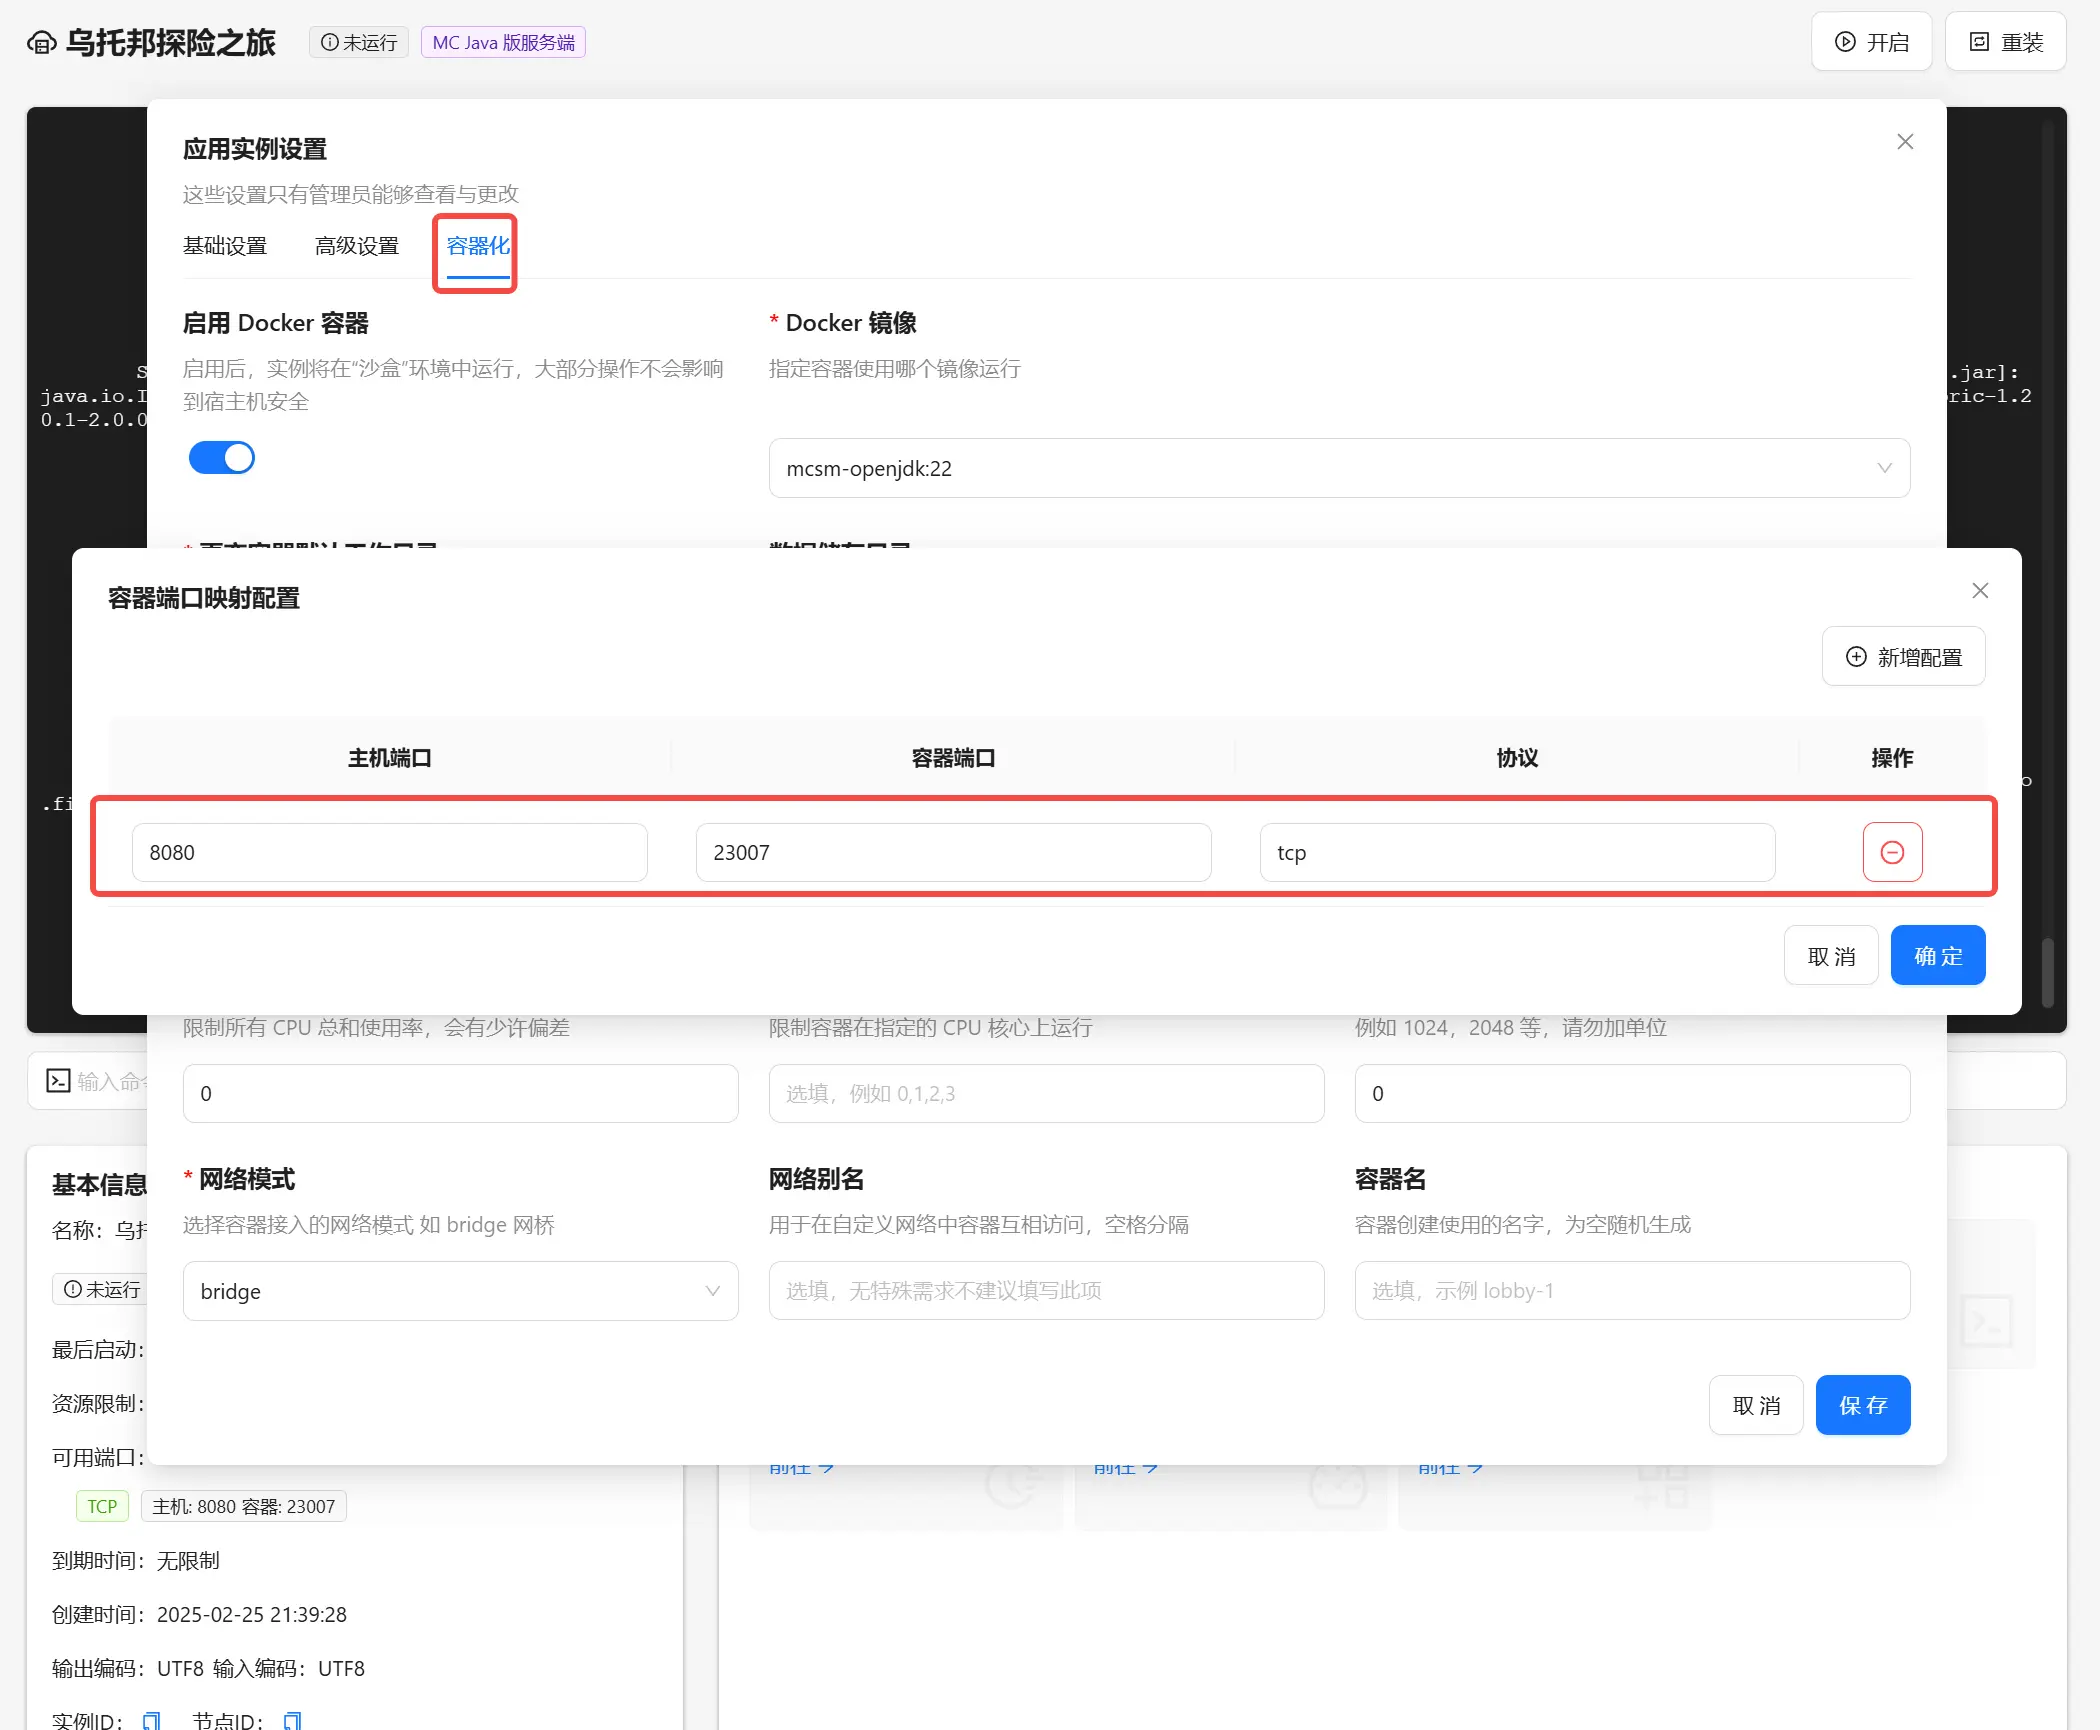Click the 容器名 input field

pyautogui.click(x=1632, y=1291)
